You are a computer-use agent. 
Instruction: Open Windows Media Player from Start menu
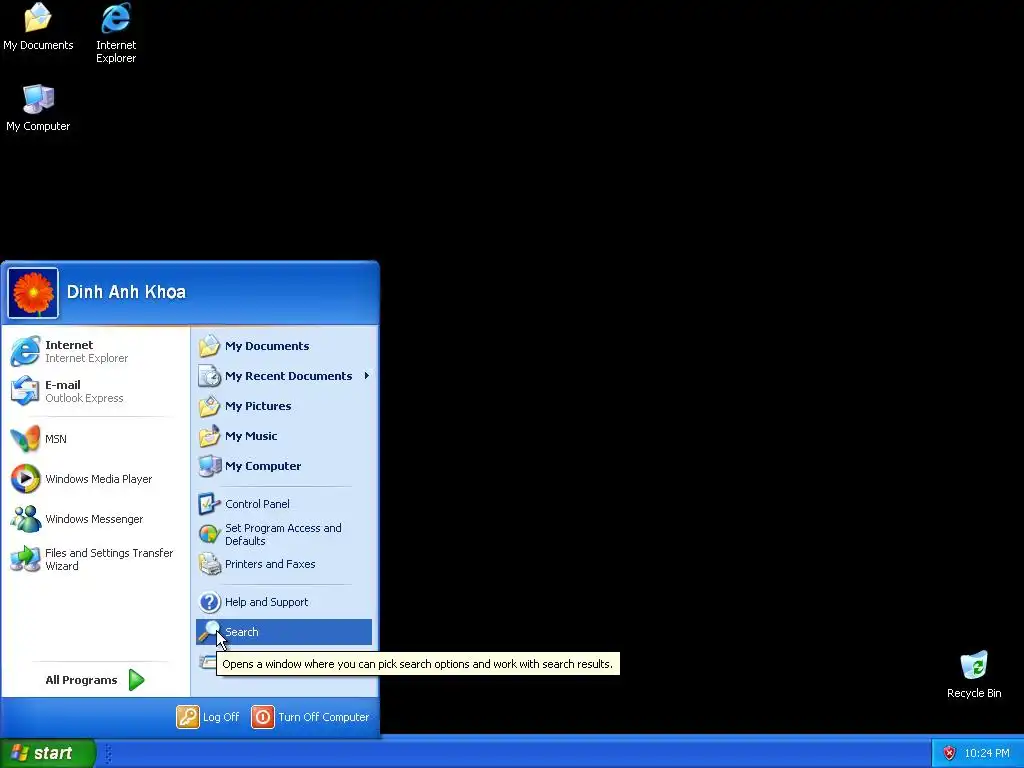95,479
